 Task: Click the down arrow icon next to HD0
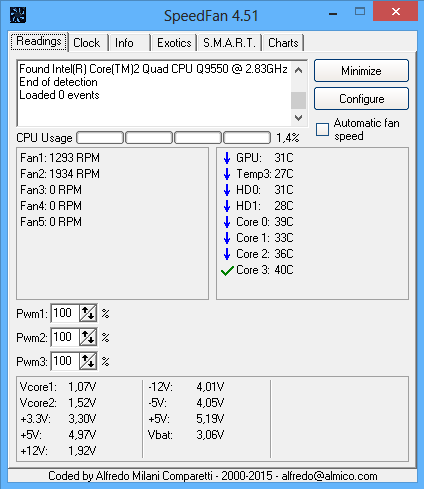point(227,190)
